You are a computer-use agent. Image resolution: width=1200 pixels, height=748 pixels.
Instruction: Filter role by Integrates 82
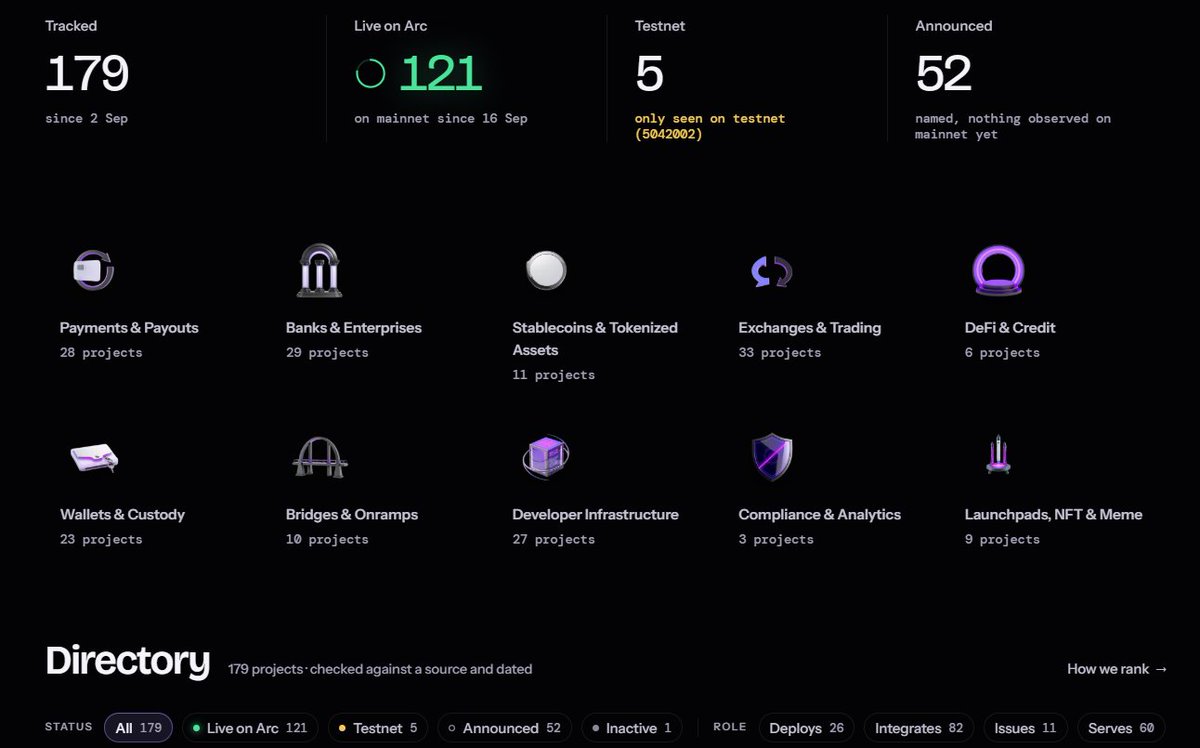pos(919,728)
